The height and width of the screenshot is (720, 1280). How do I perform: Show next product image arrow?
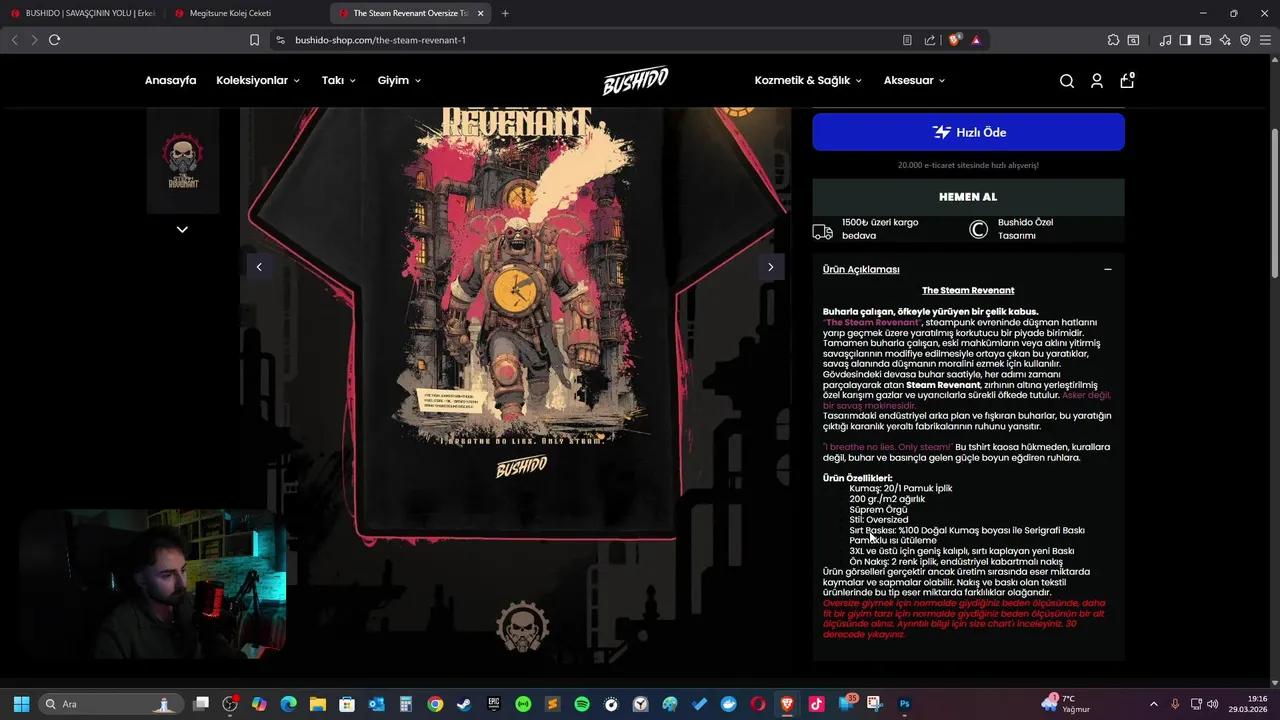coord(770,267)
